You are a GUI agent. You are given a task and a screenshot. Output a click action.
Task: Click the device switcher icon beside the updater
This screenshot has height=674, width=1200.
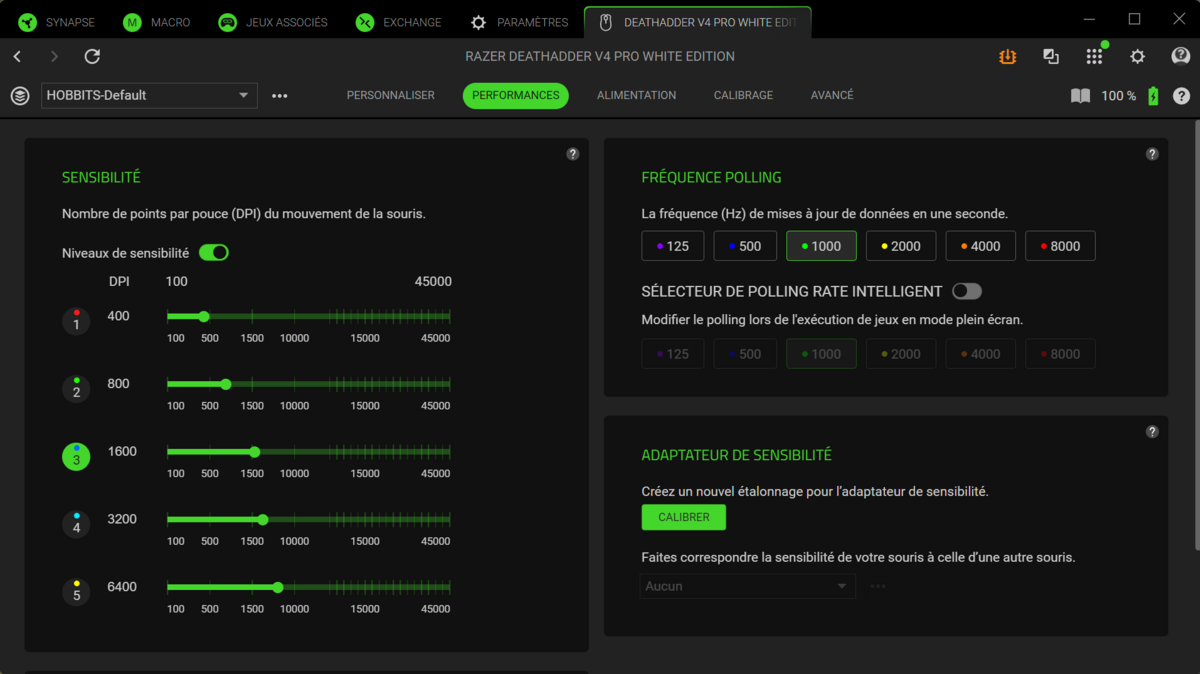coord(1051,57)
